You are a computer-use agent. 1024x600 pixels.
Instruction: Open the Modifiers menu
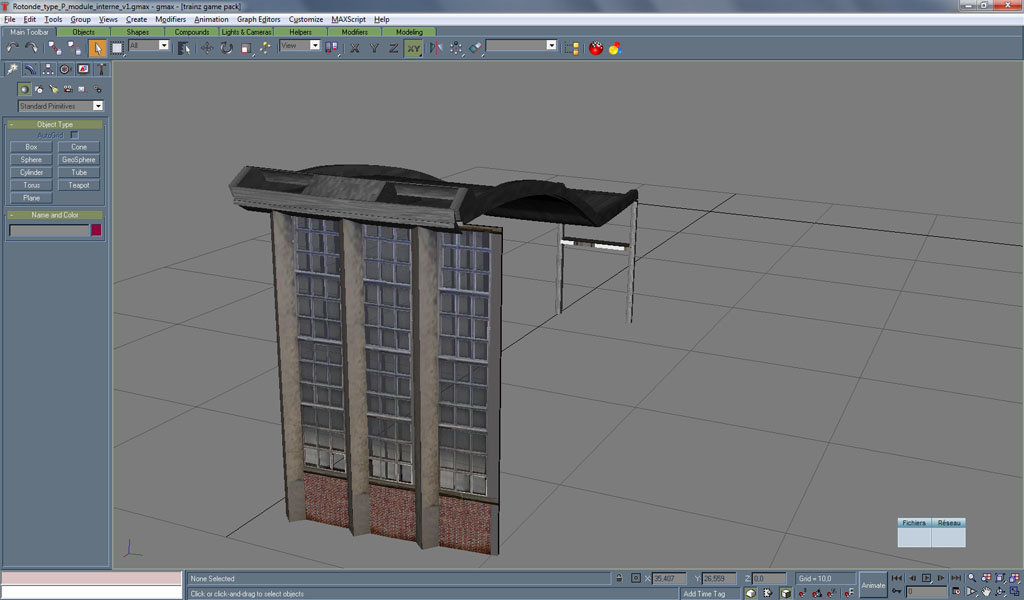[170, 19]
